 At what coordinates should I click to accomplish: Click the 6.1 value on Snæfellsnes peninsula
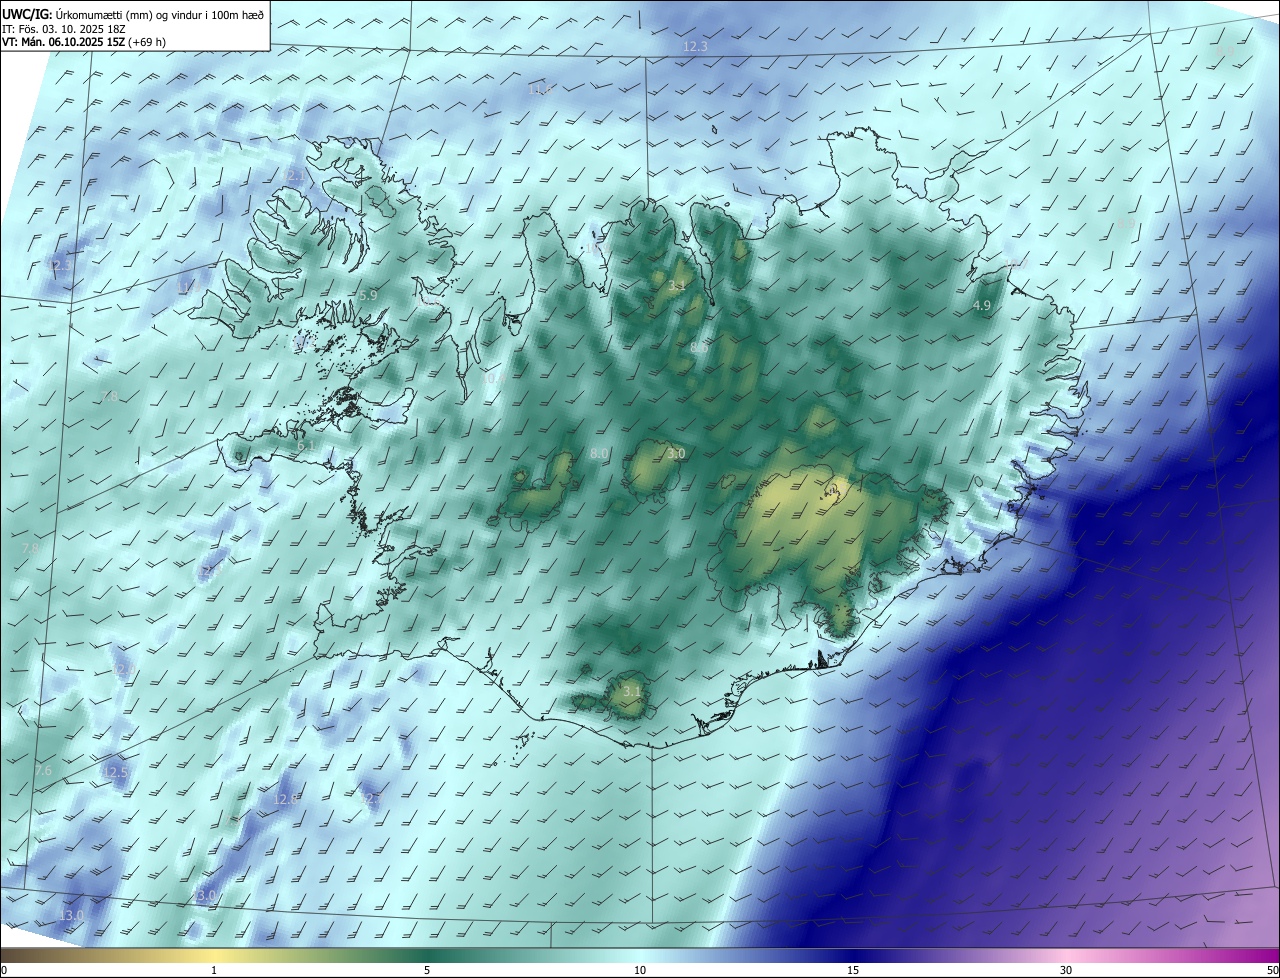click(306, 446)
